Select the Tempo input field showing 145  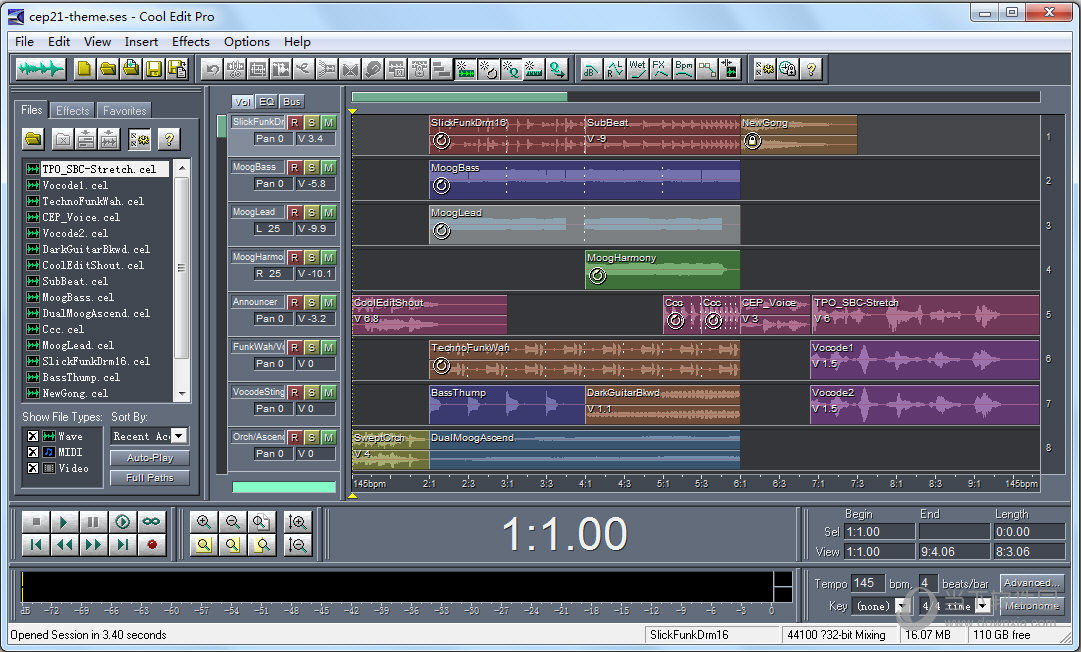point(865,583)
